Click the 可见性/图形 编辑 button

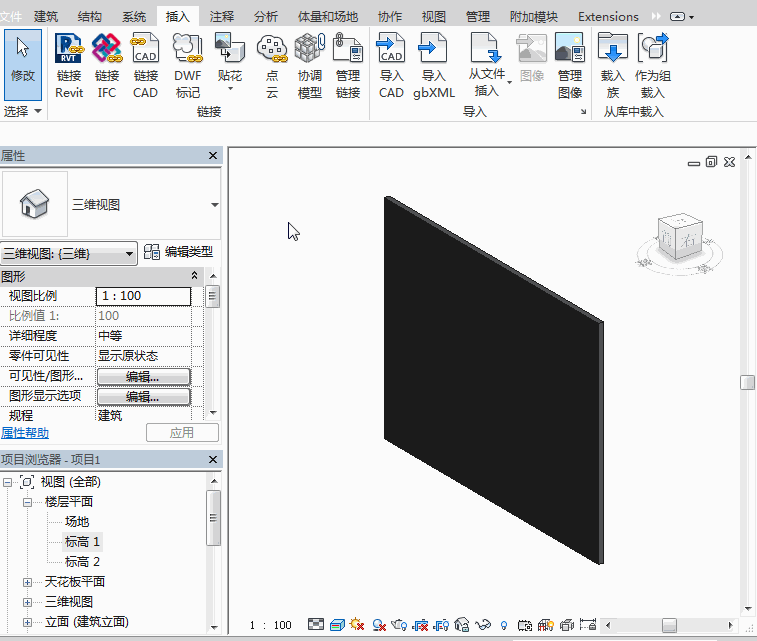(x=143, y=376)
